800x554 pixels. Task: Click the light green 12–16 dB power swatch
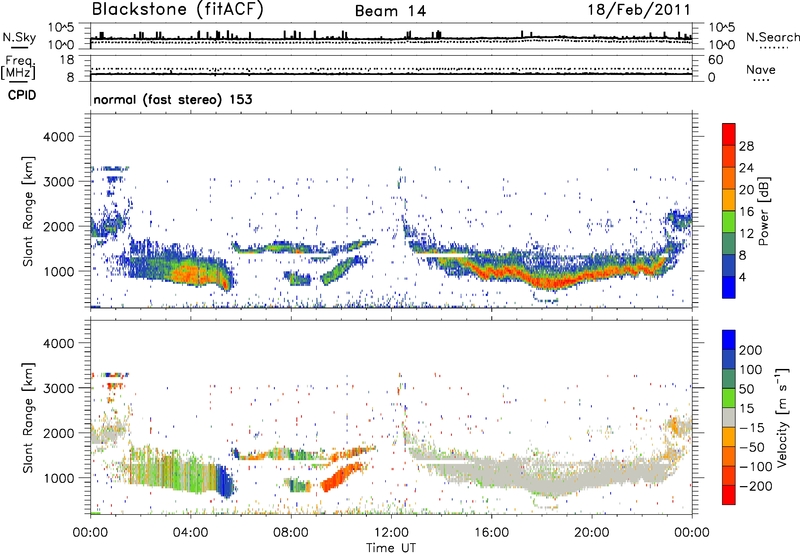pyautogui.click(x=729, y=221)
